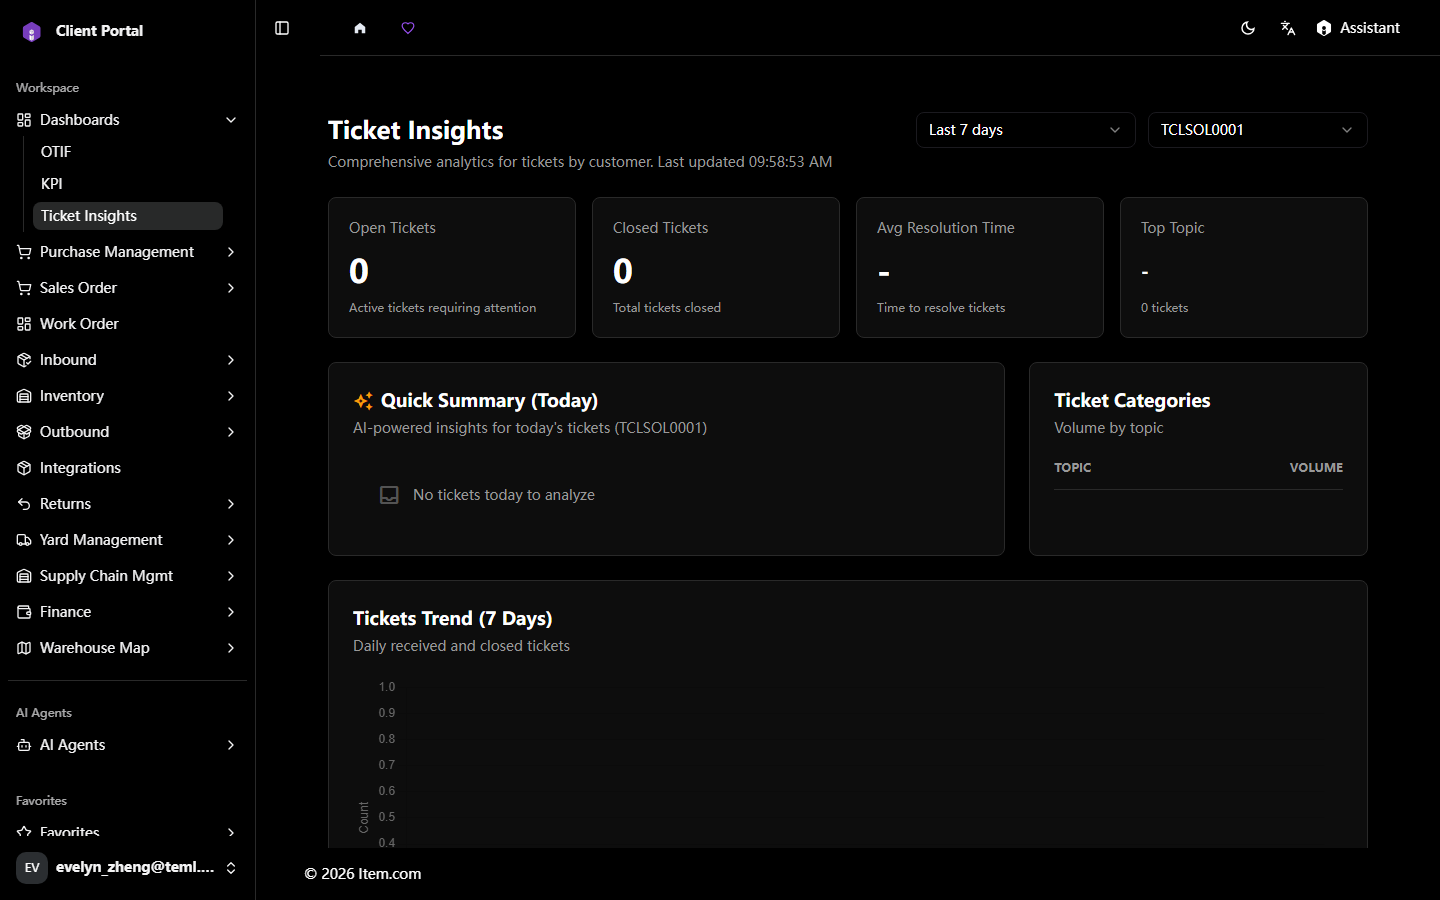
Task: Click the Closed Tickets card
Action: coord(716,267)
